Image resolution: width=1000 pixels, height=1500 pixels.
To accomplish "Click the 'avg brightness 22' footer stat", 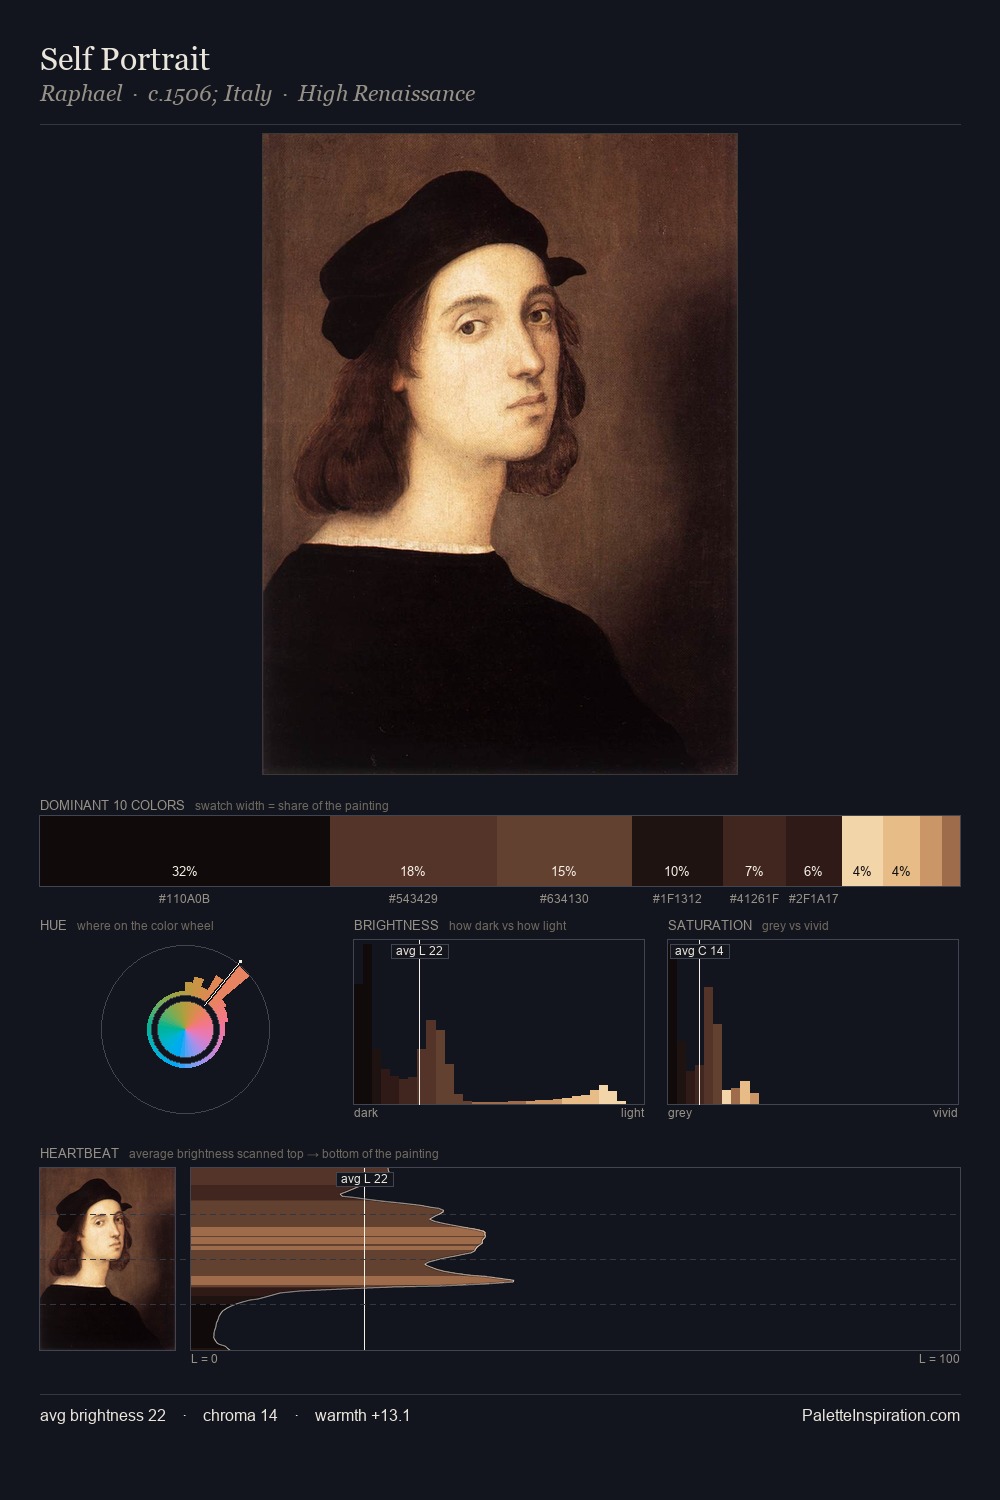I will (103, 1416).
